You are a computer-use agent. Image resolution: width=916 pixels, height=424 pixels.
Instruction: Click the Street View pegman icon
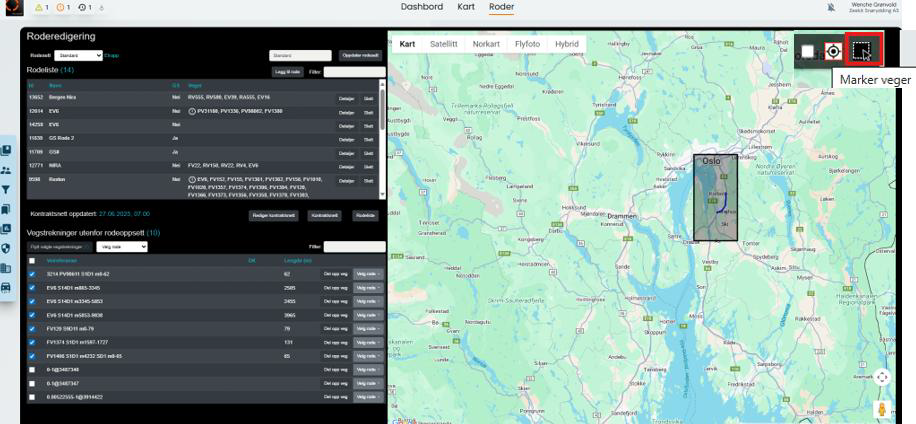(x=882, y=408)
